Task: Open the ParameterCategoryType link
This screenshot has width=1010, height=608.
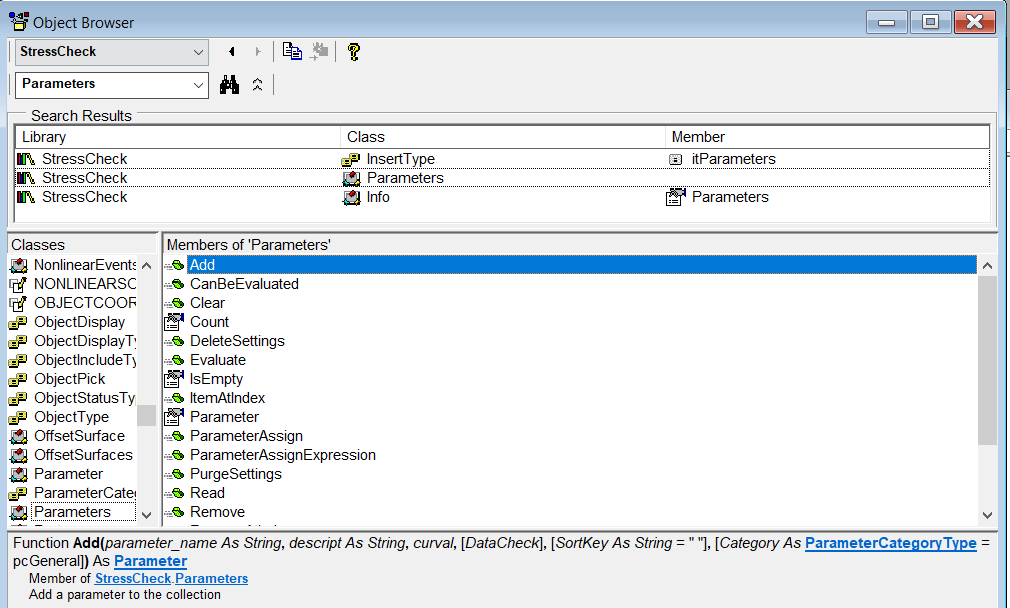Action: (x=890, y=543)
